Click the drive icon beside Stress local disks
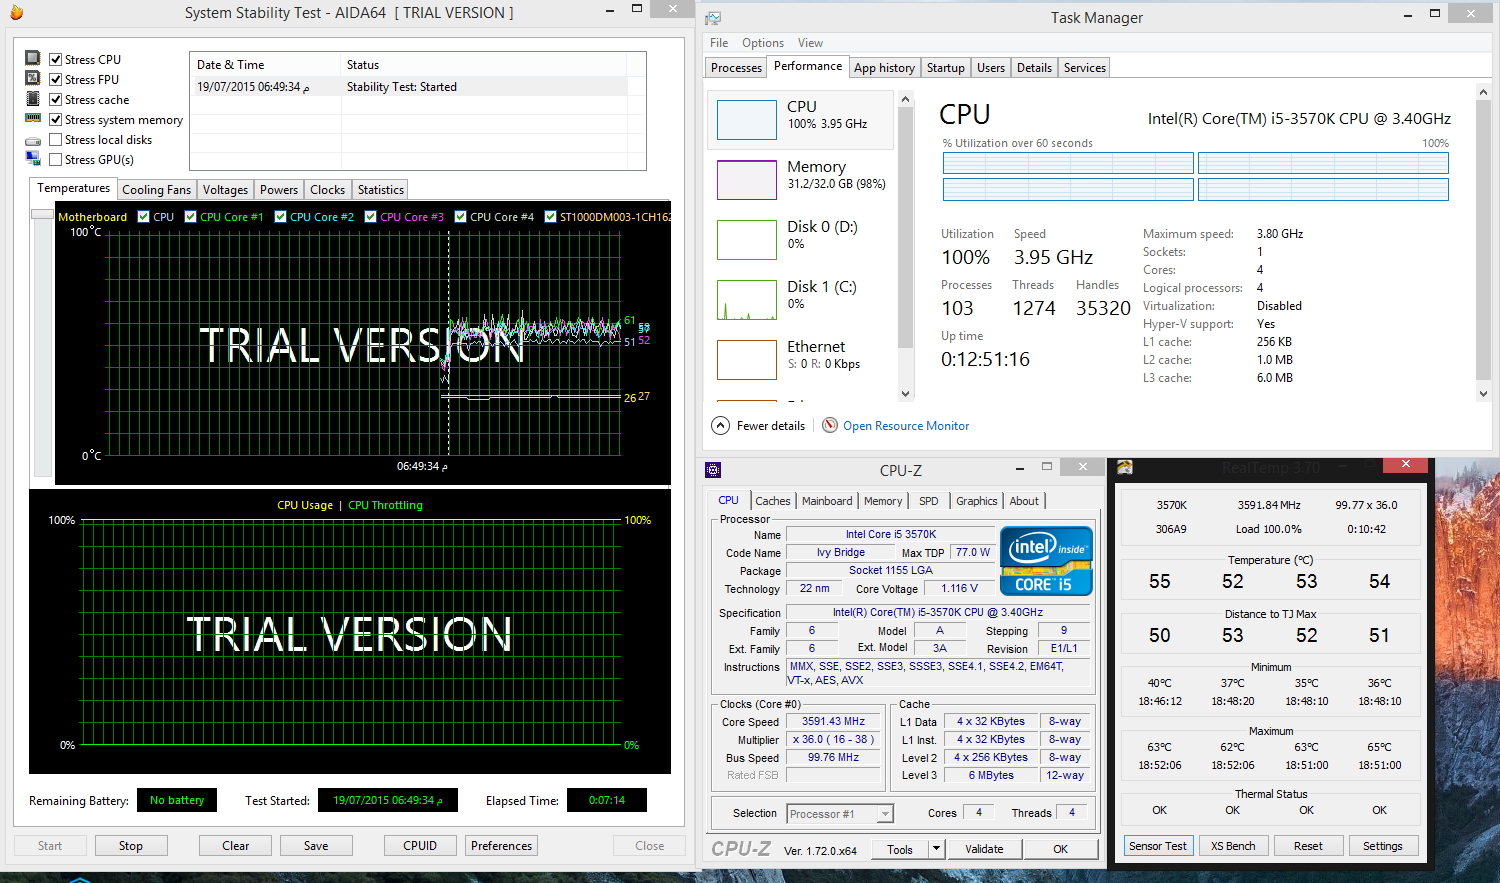This screenshot has width=1500, height=883. [x=33, y=141]
